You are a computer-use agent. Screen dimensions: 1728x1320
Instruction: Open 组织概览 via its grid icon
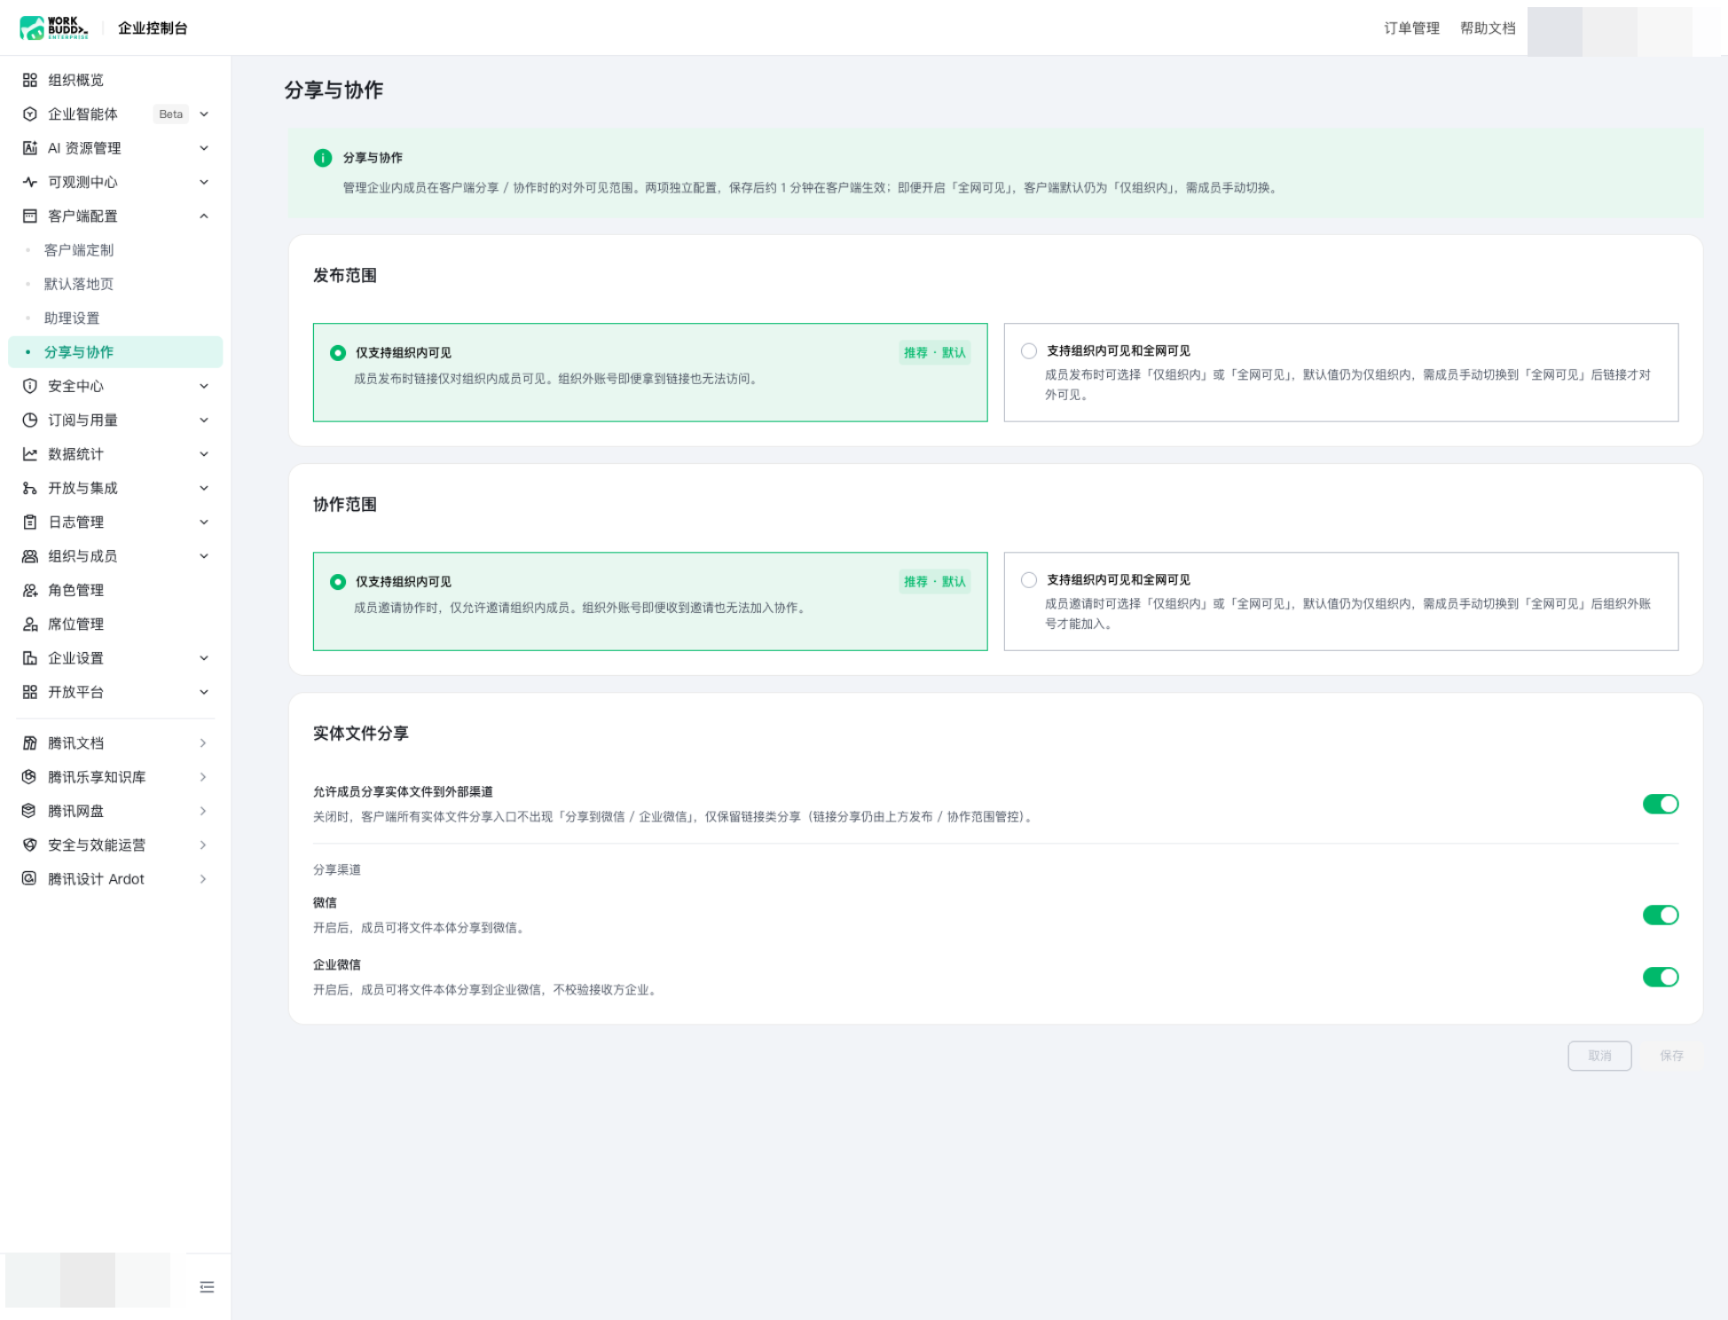[30, 80]
